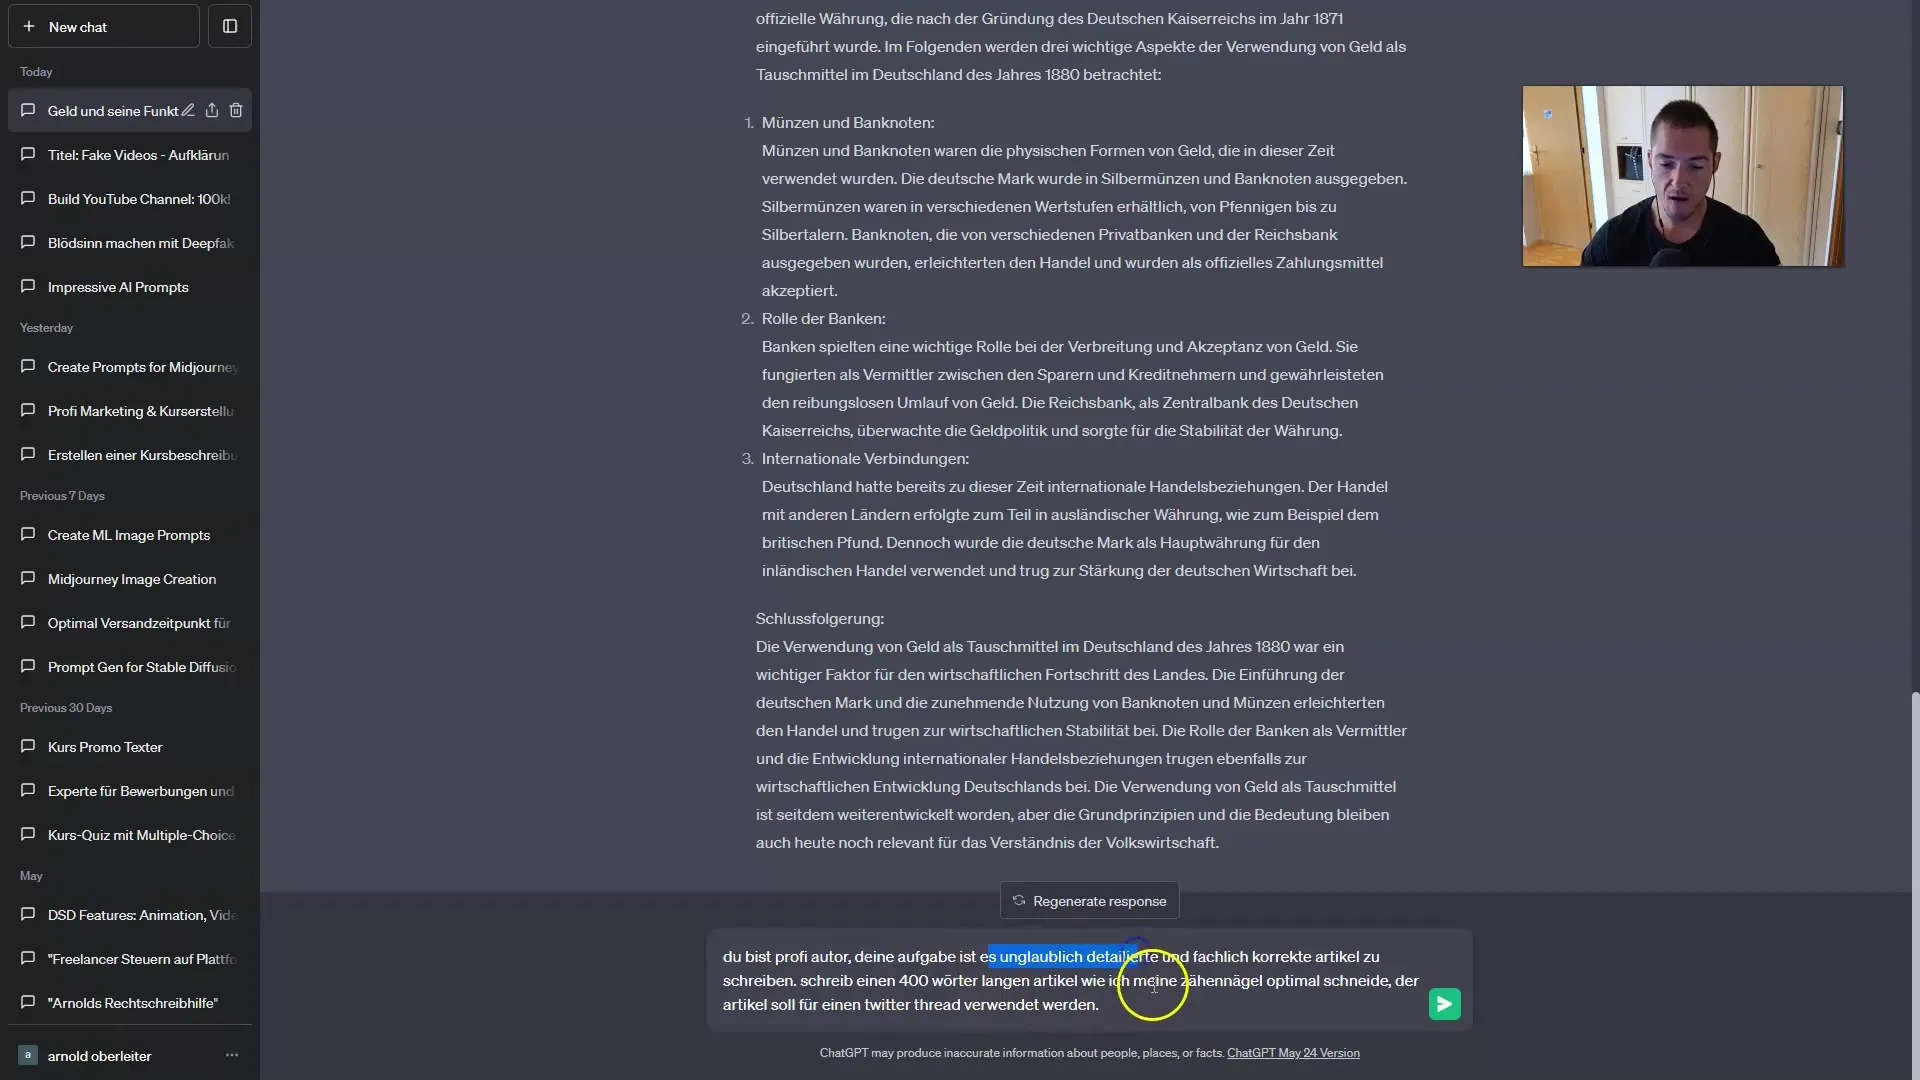1920x1080 pixels.
Task: Click the user profile 'arnold oberleiter'
Action: pos(100,1055)
